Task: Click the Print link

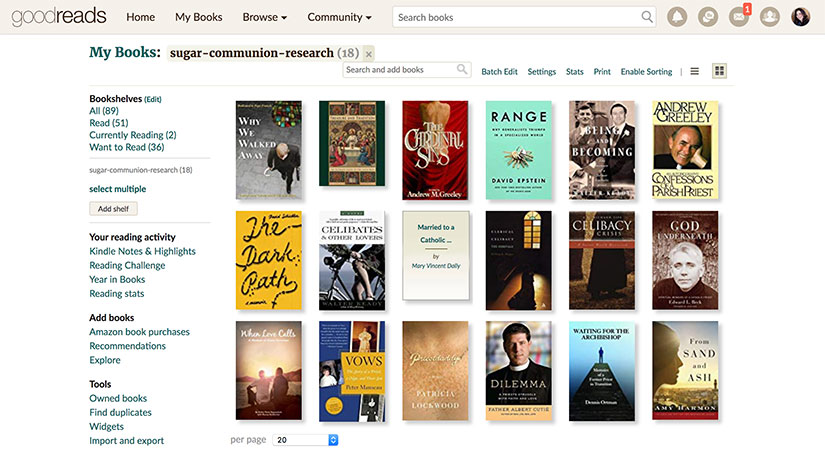Action: (602, 72)
